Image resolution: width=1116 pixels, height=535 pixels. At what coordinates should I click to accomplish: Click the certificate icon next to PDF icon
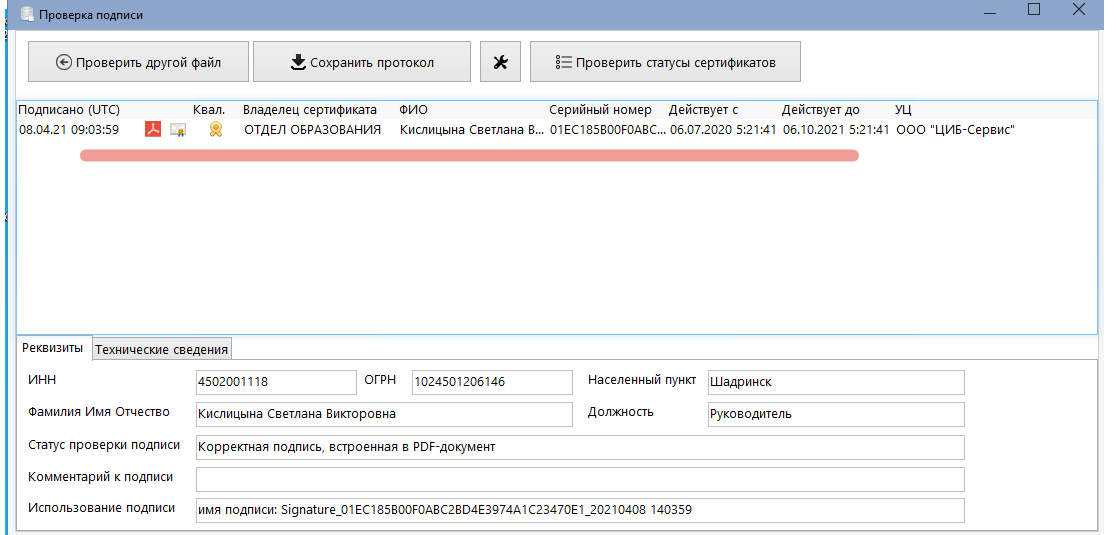pyautogui.click(x=178, y=130)
